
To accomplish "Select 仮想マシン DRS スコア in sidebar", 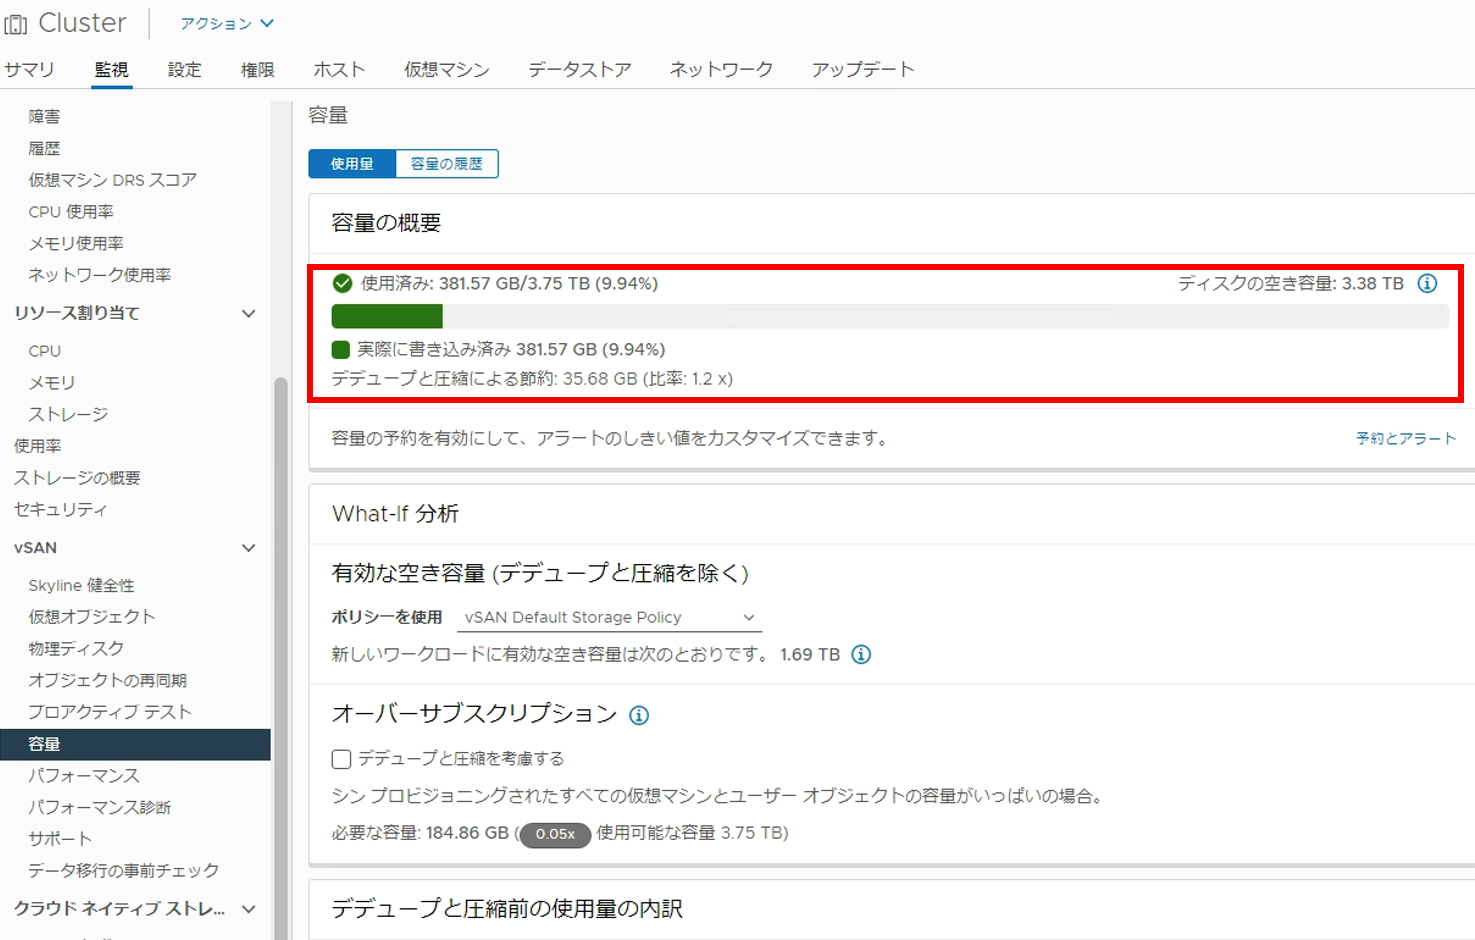I will pos(112,180).
